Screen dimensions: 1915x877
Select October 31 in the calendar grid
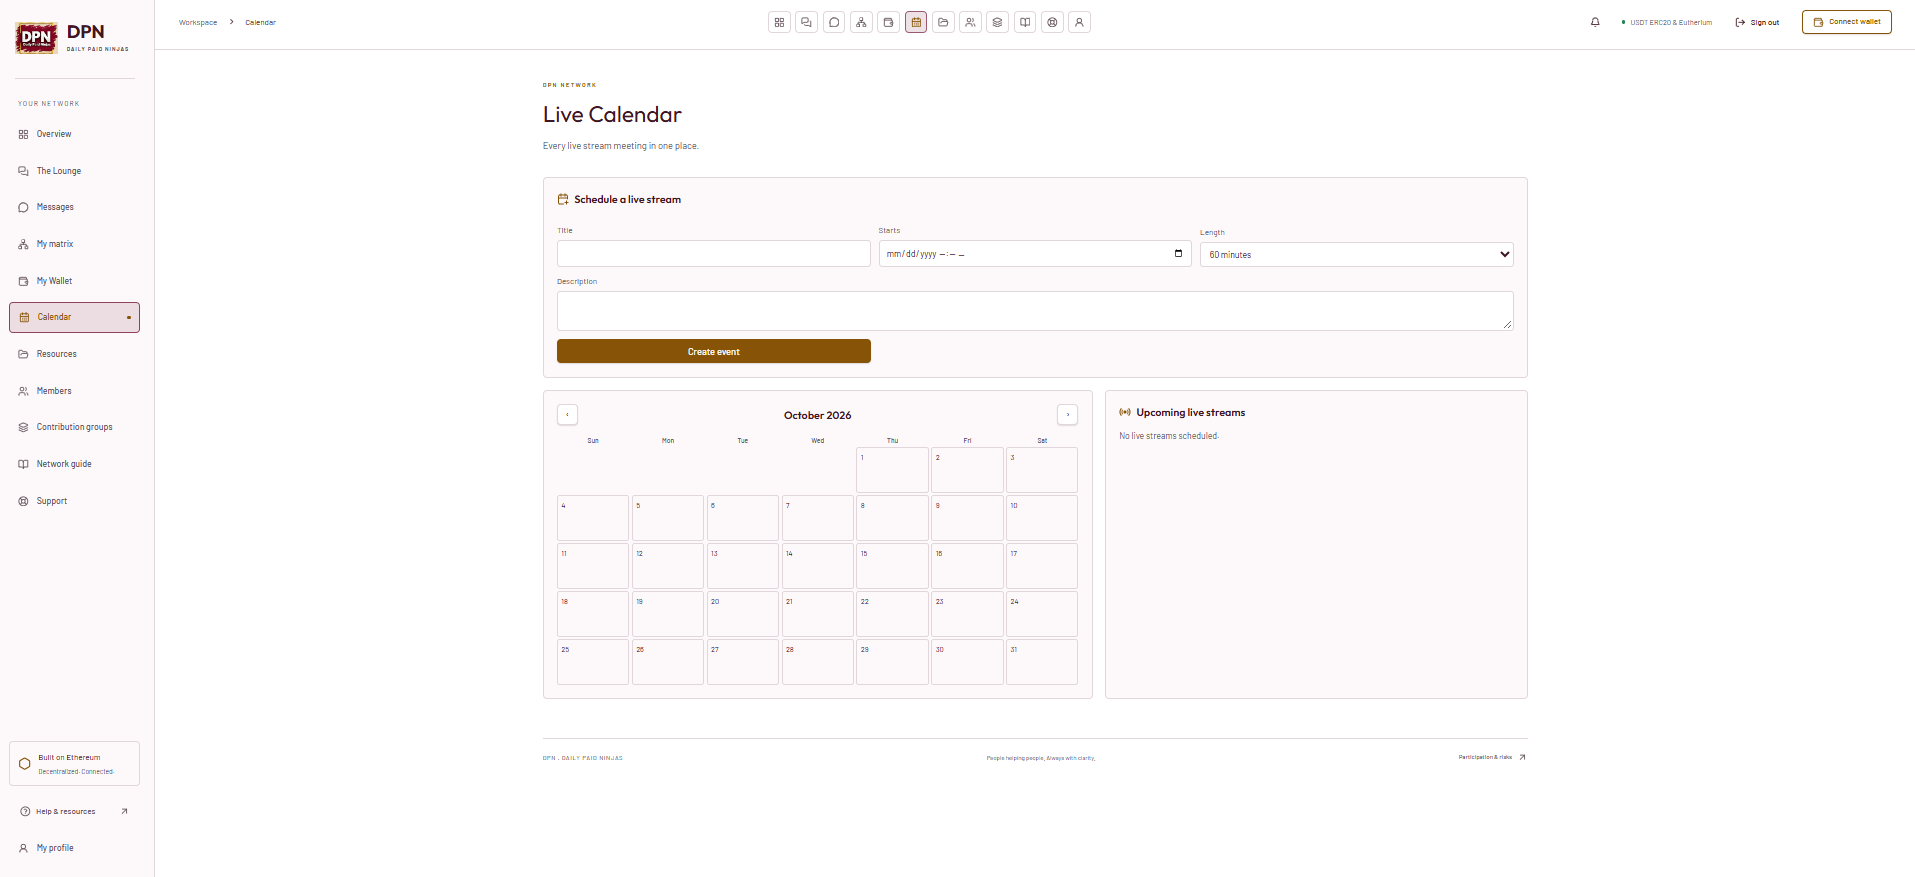point(1042,662)
